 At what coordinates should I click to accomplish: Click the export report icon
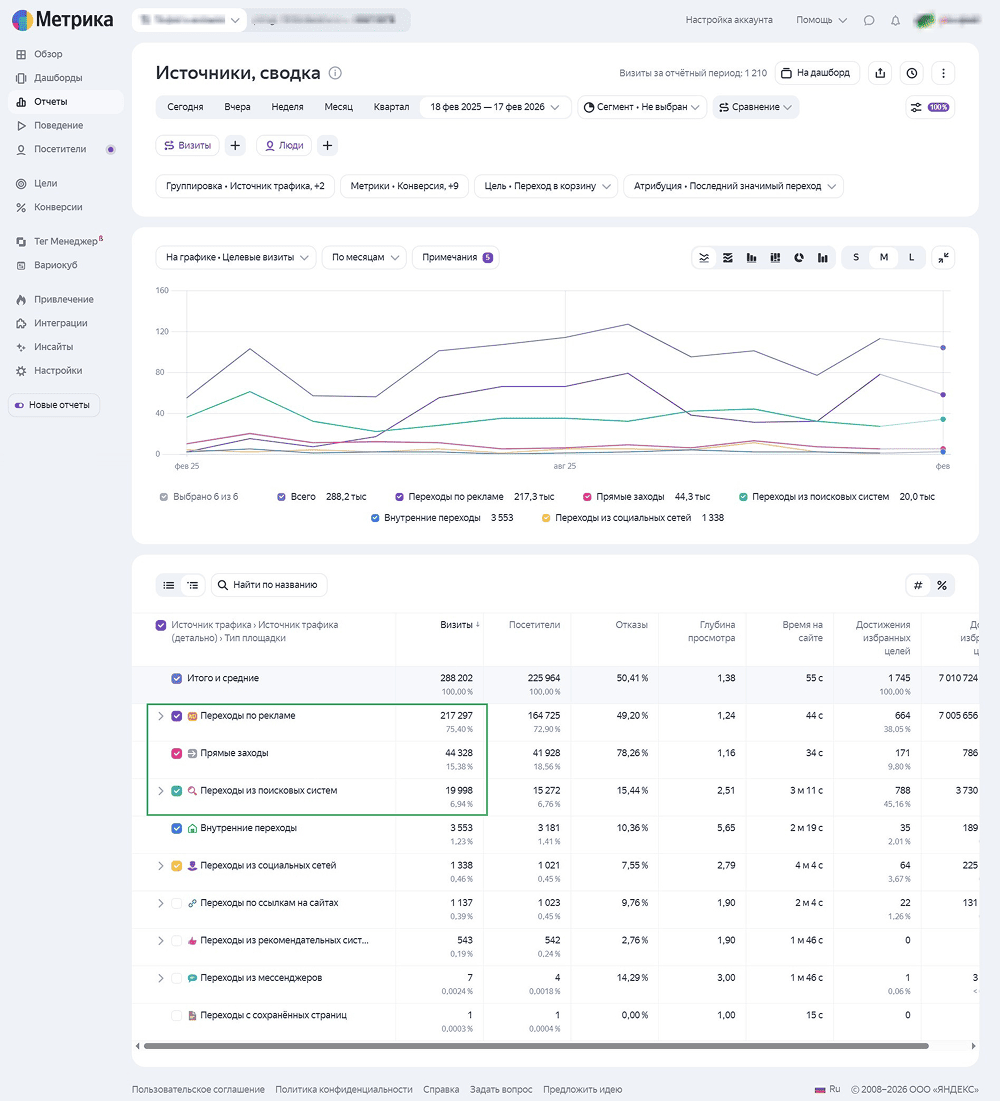point(880,73)
